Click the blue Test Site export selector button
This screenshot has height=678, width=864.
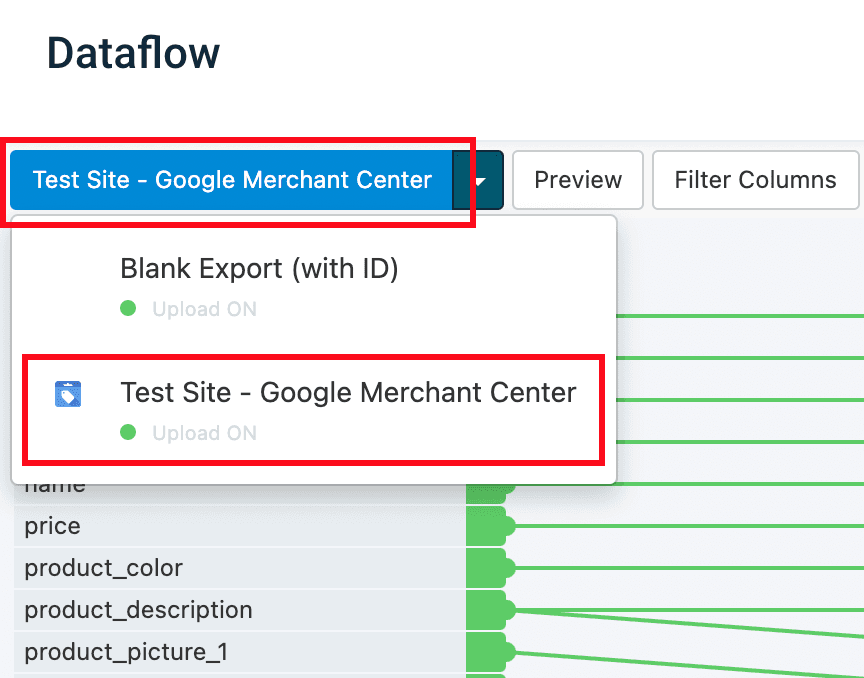point(232,181)
